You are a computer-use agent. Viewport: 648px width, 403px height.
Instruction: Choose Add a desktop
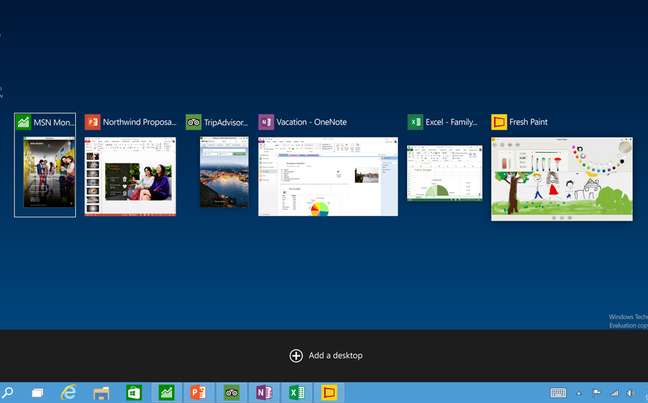coord(326,355)
